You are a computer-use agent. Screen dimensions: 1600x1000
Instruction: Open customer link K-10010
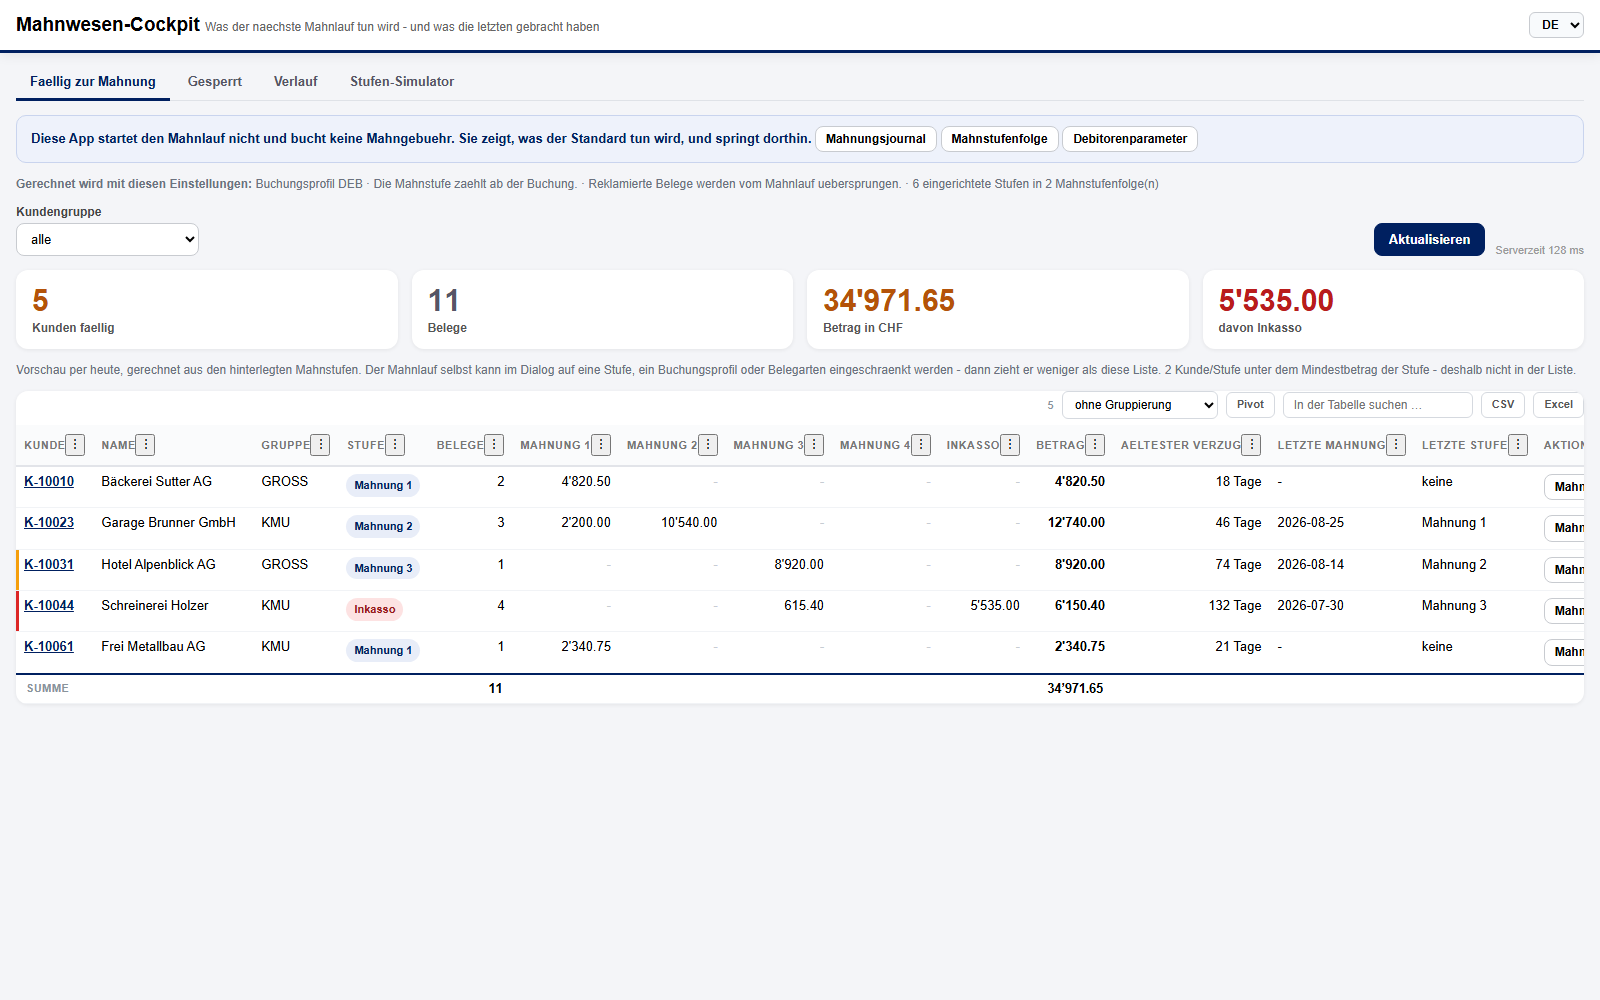(49, 482)
